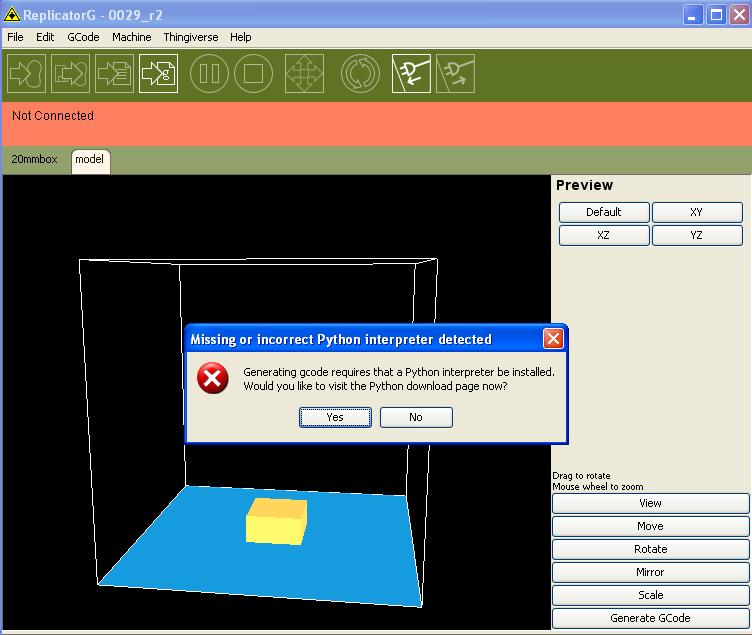Click the Not Connected status text
The width and height of the screenshot is (752, 635).
pyautogui.click(x=53, y=116)
